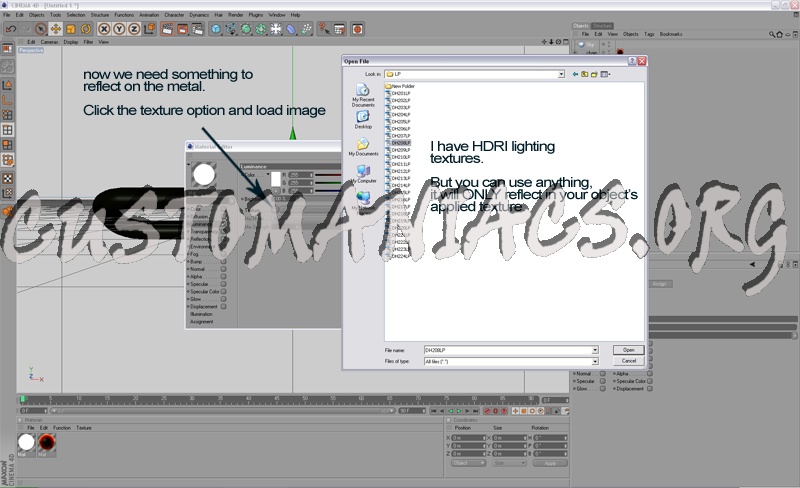Open the View Menu icon in Open File dialog
Screen dimensions: 800x488
(605, 75)
